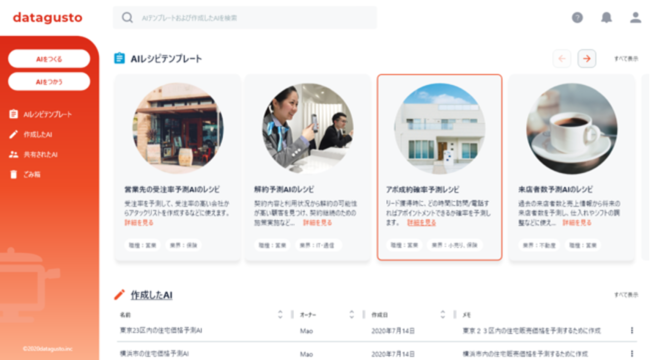Click the help question mark icon
Viewport: 650px width, 360px height.
[x=577, y=17]
